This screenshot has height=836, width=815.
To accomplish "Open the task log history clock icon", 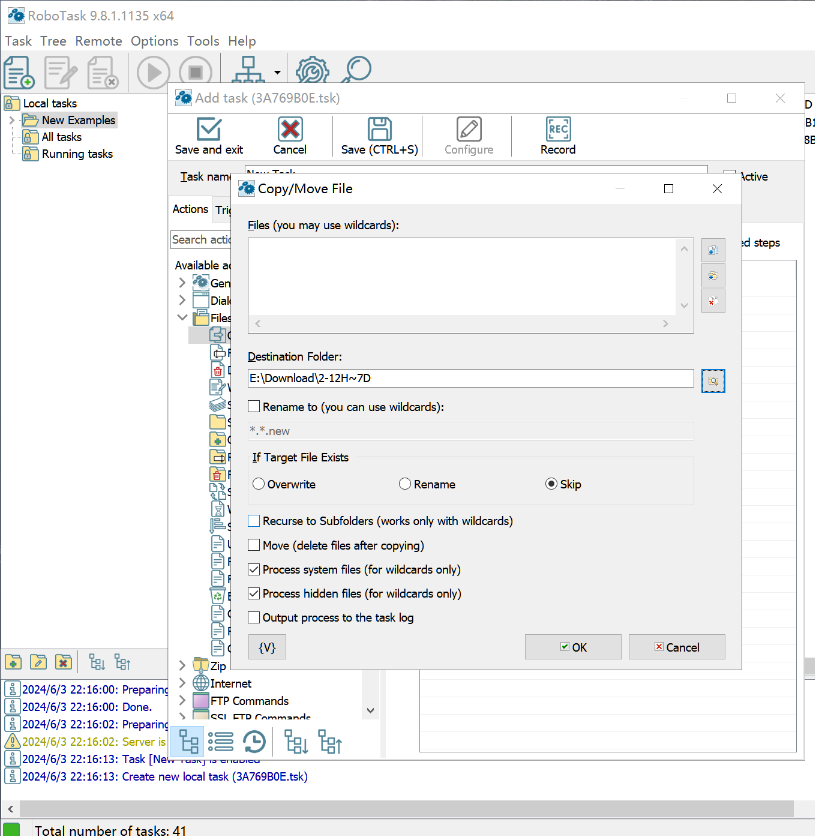I will (254, 741).
